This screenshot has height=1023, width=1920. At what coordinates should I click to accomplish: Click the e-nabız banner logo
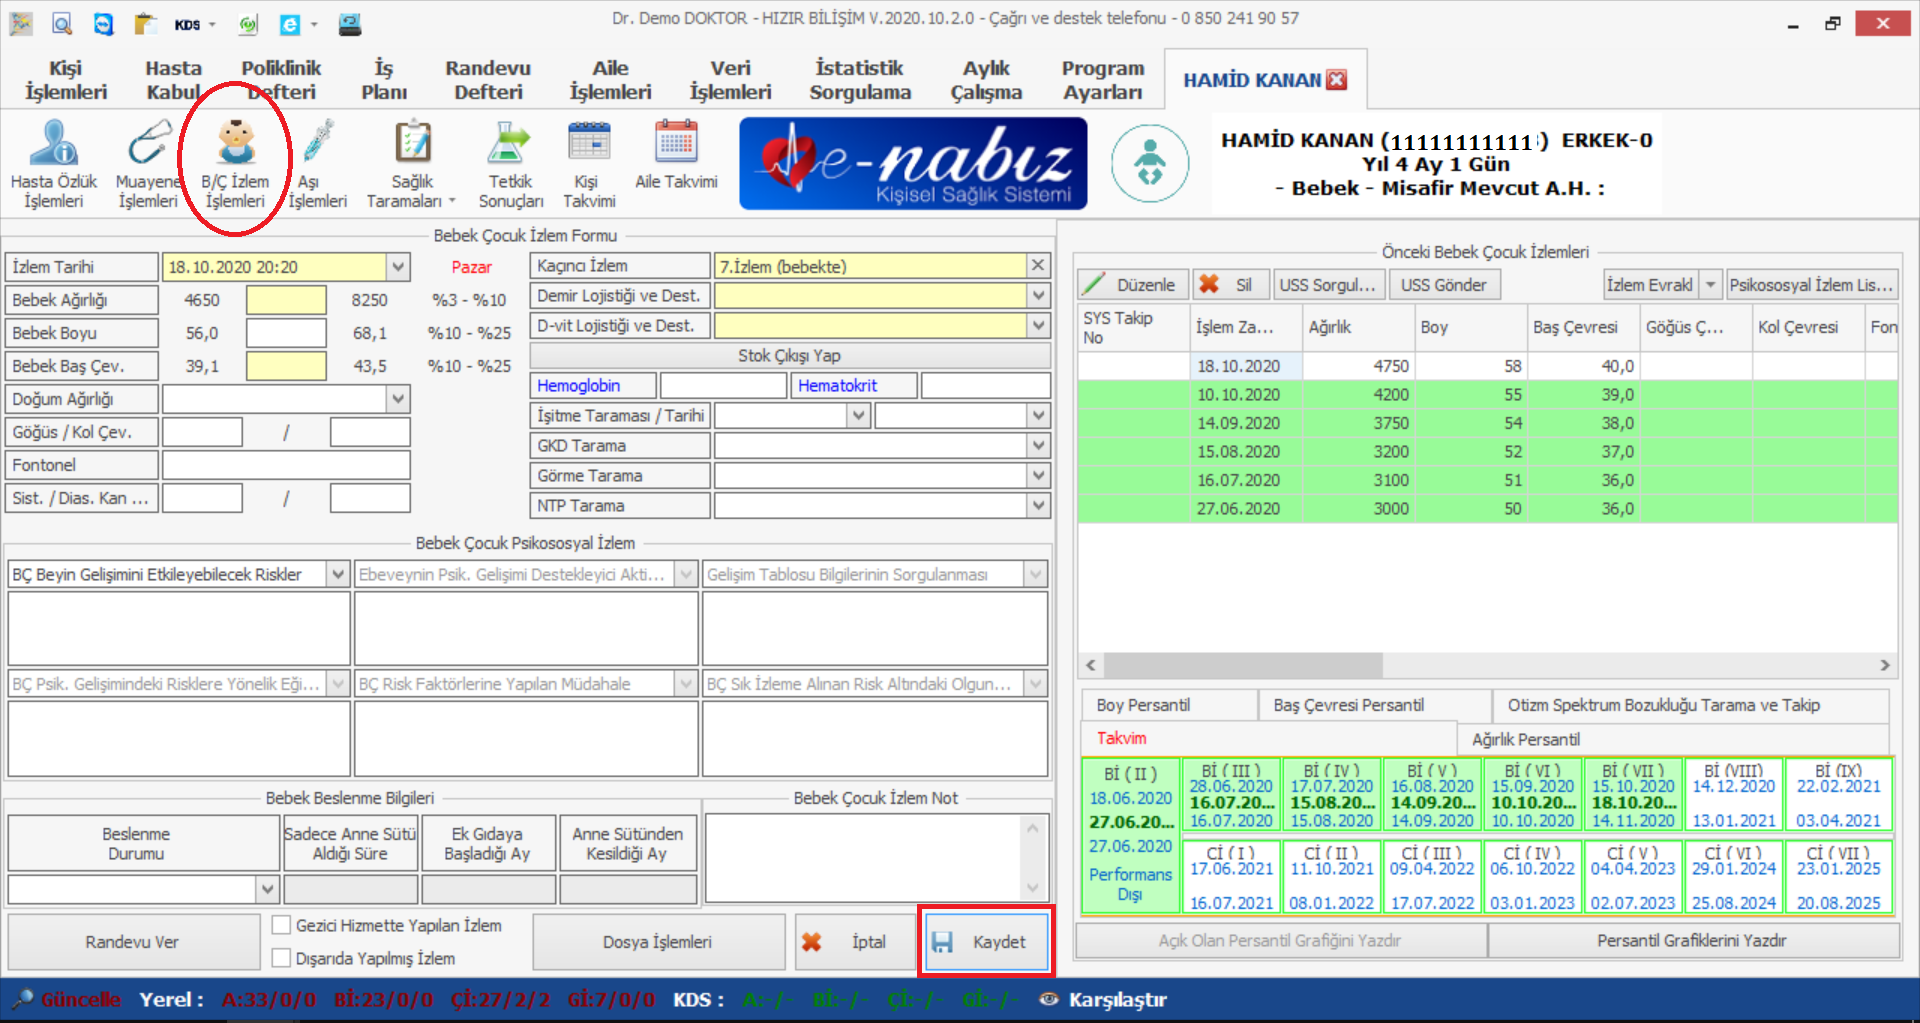(913, 163)
